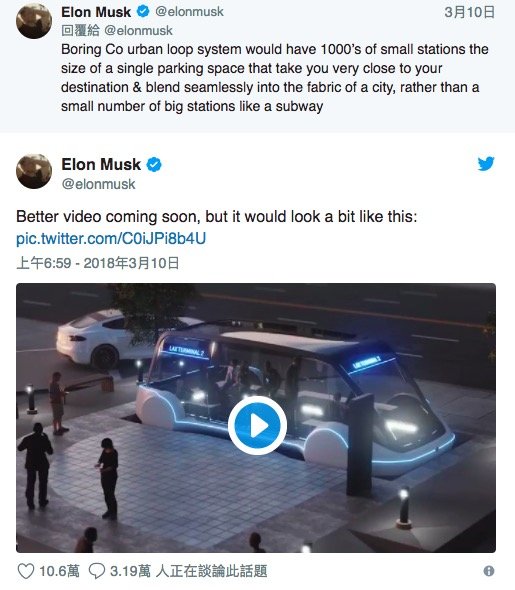Open replies via speech bubble icon

[x=97, y=571]
